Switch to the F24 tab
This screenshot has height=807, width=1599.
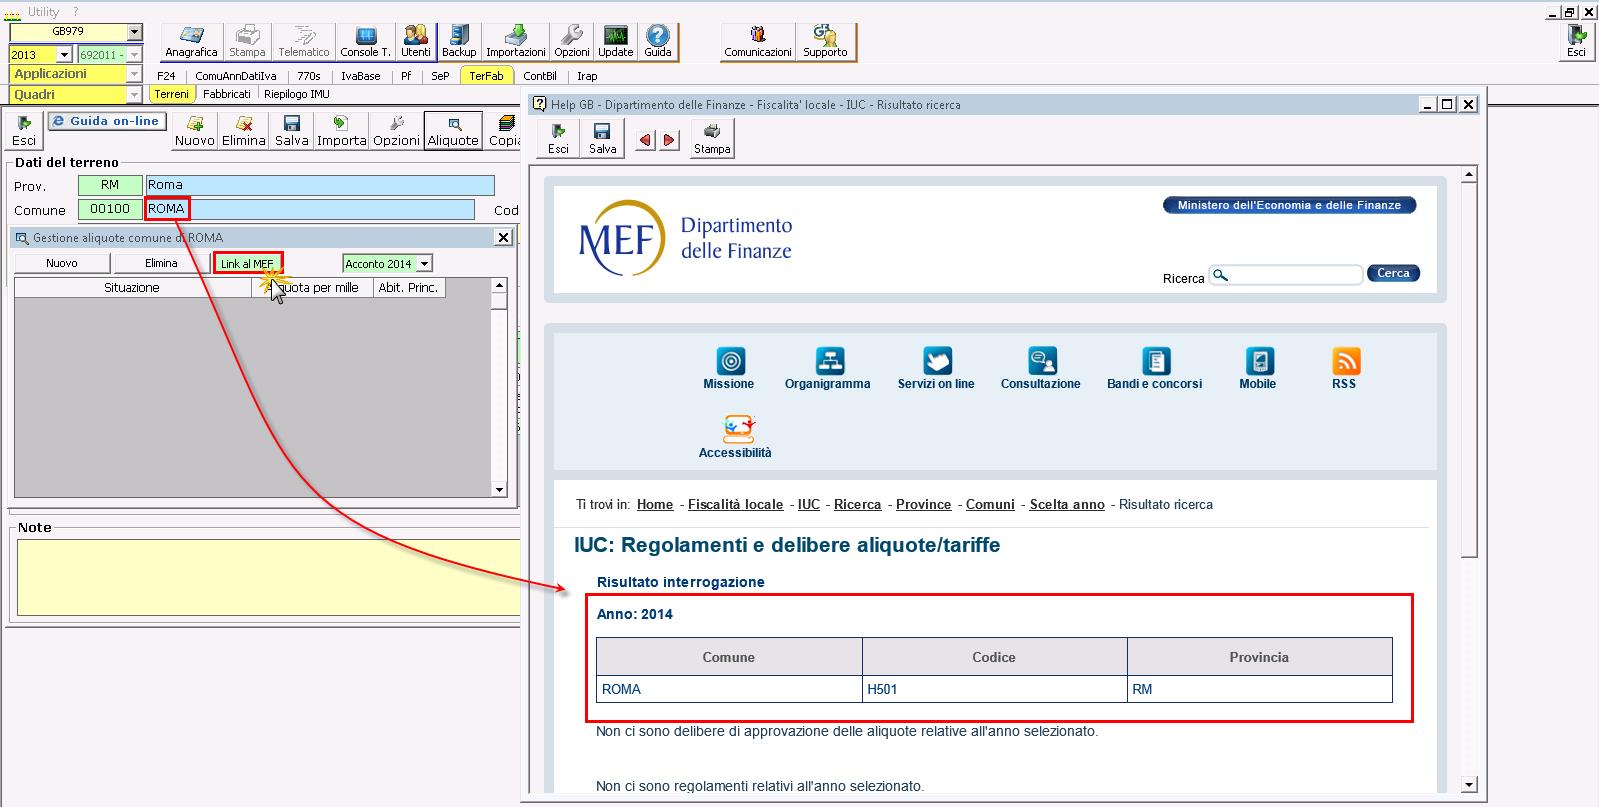coord(166,76)
